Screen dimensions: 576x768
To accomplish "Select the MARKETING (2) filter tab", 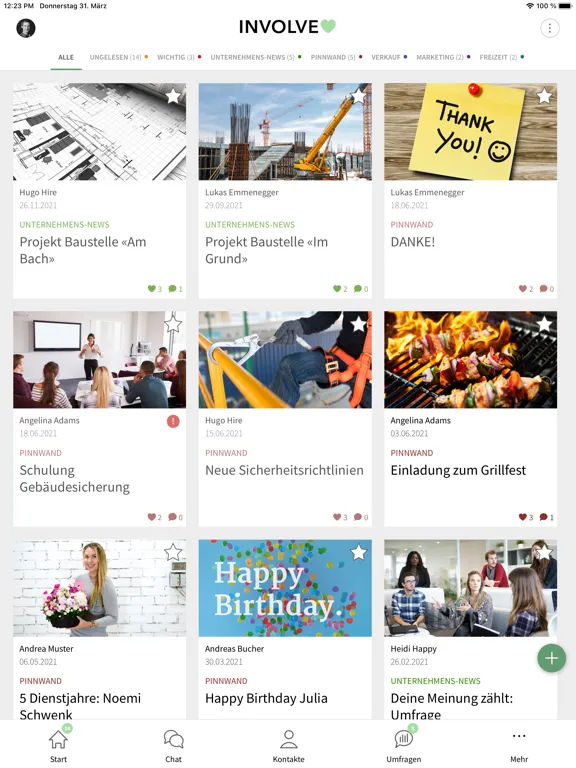I will (x=440, y=57).
